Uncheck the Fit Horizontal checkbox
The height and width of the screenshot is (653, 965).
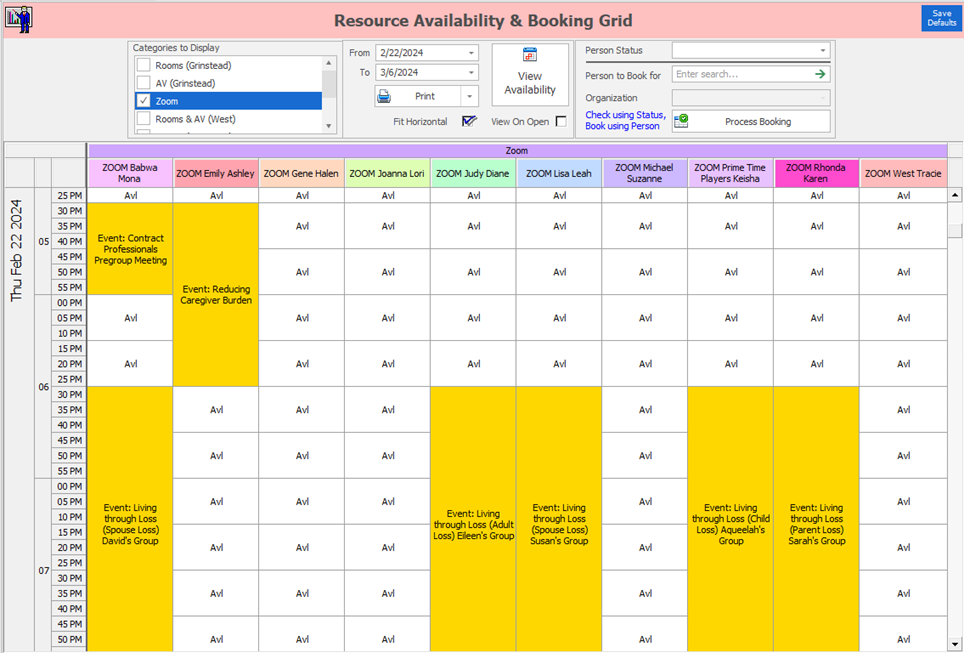(x=469, y=121)
